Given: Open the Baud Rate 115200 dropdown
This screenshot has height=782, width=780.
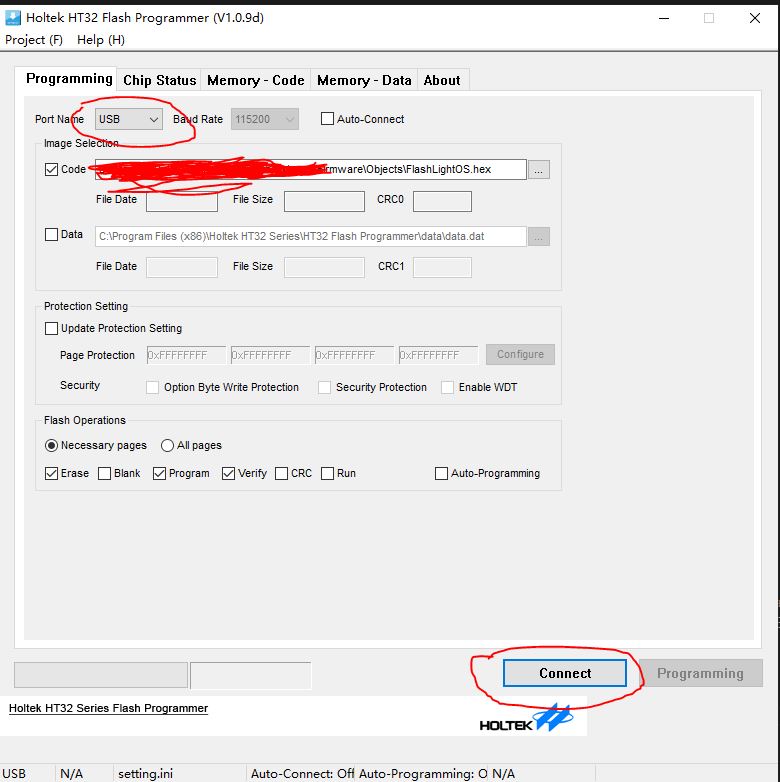Looking at the screenshot, I should point(264,119).
